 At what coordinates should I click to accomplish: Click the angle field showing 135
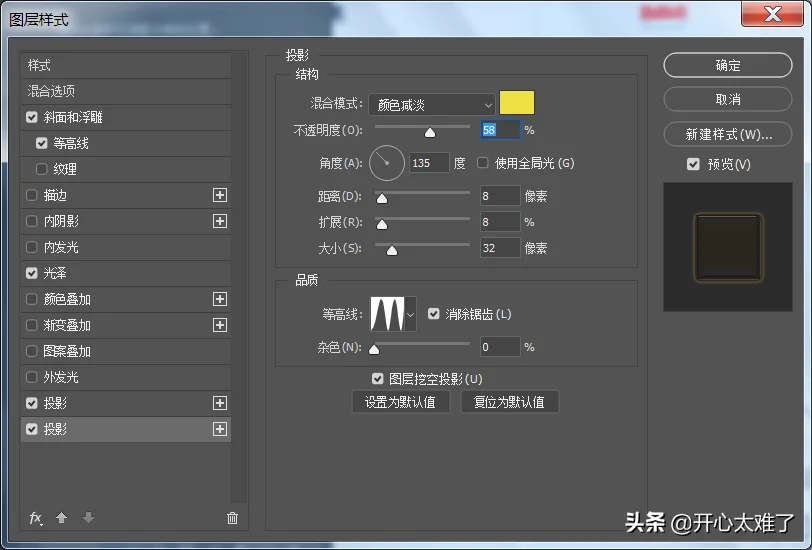(429, 163)
